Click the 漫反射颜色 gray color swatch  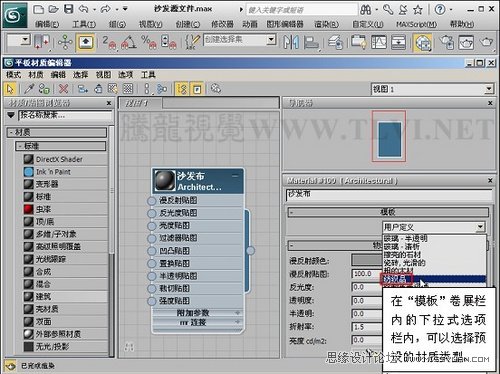tap(367, 260)
